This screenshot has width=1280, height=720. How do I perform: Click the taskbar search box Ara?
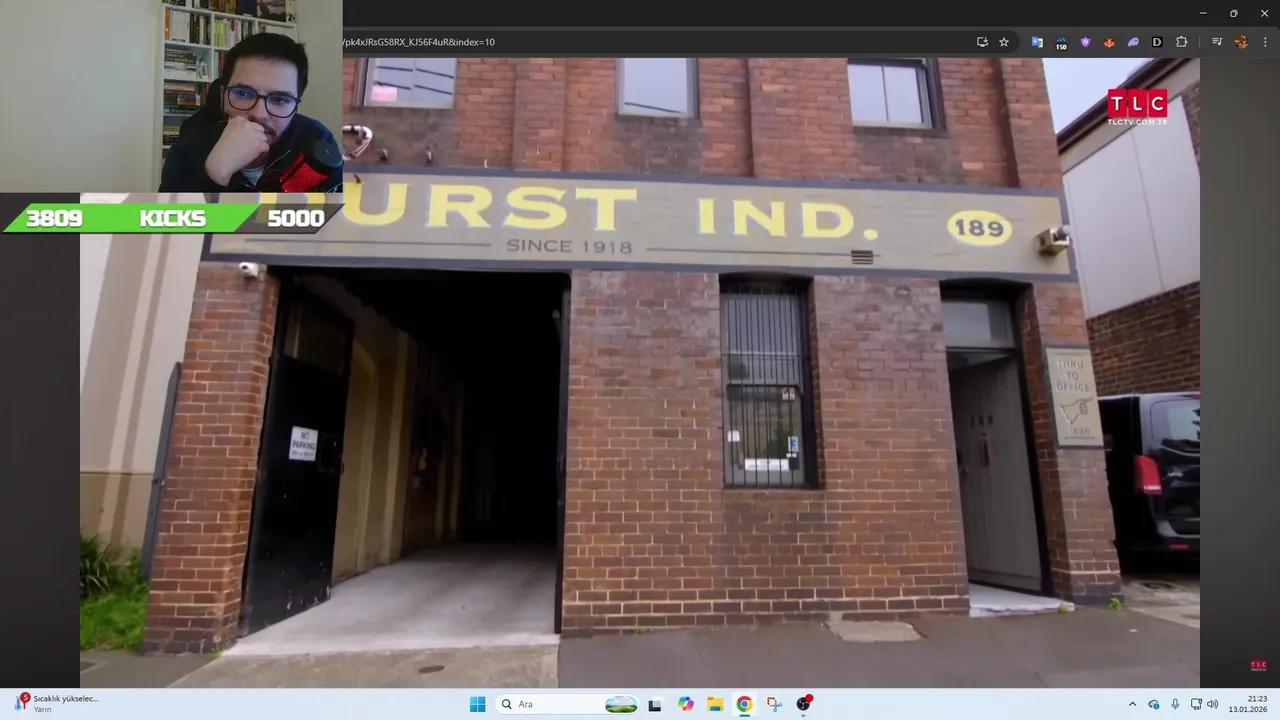click(568, 704)
